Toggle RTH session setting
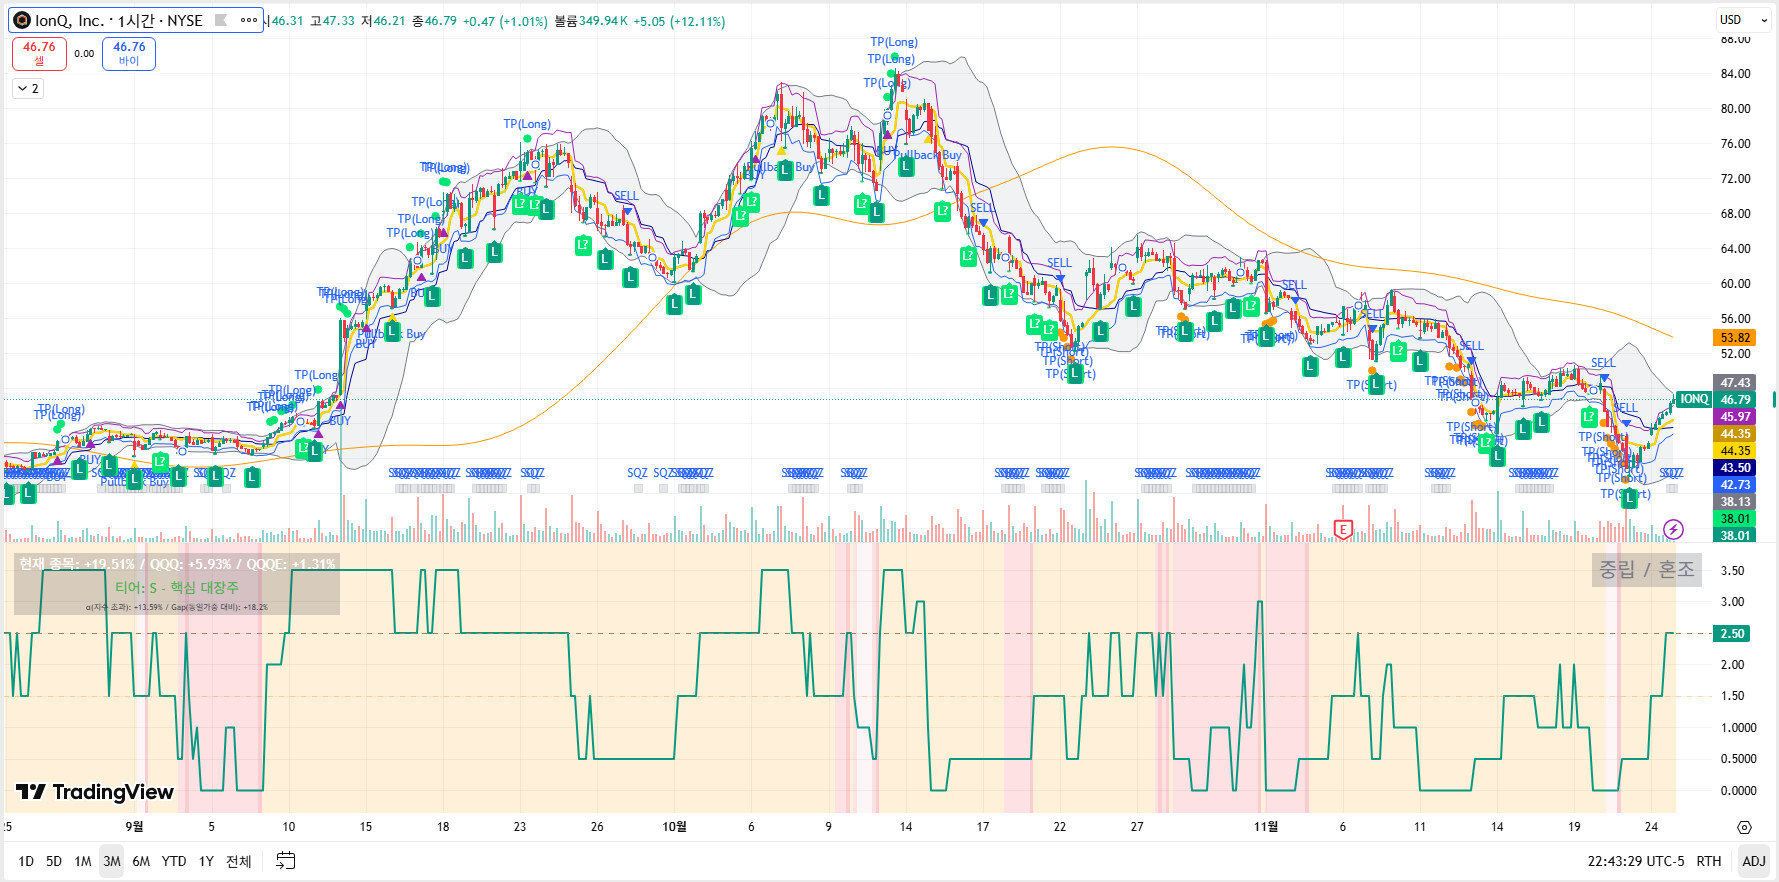The height and width of the screenshot is (882, 1779). point(1708,861)
